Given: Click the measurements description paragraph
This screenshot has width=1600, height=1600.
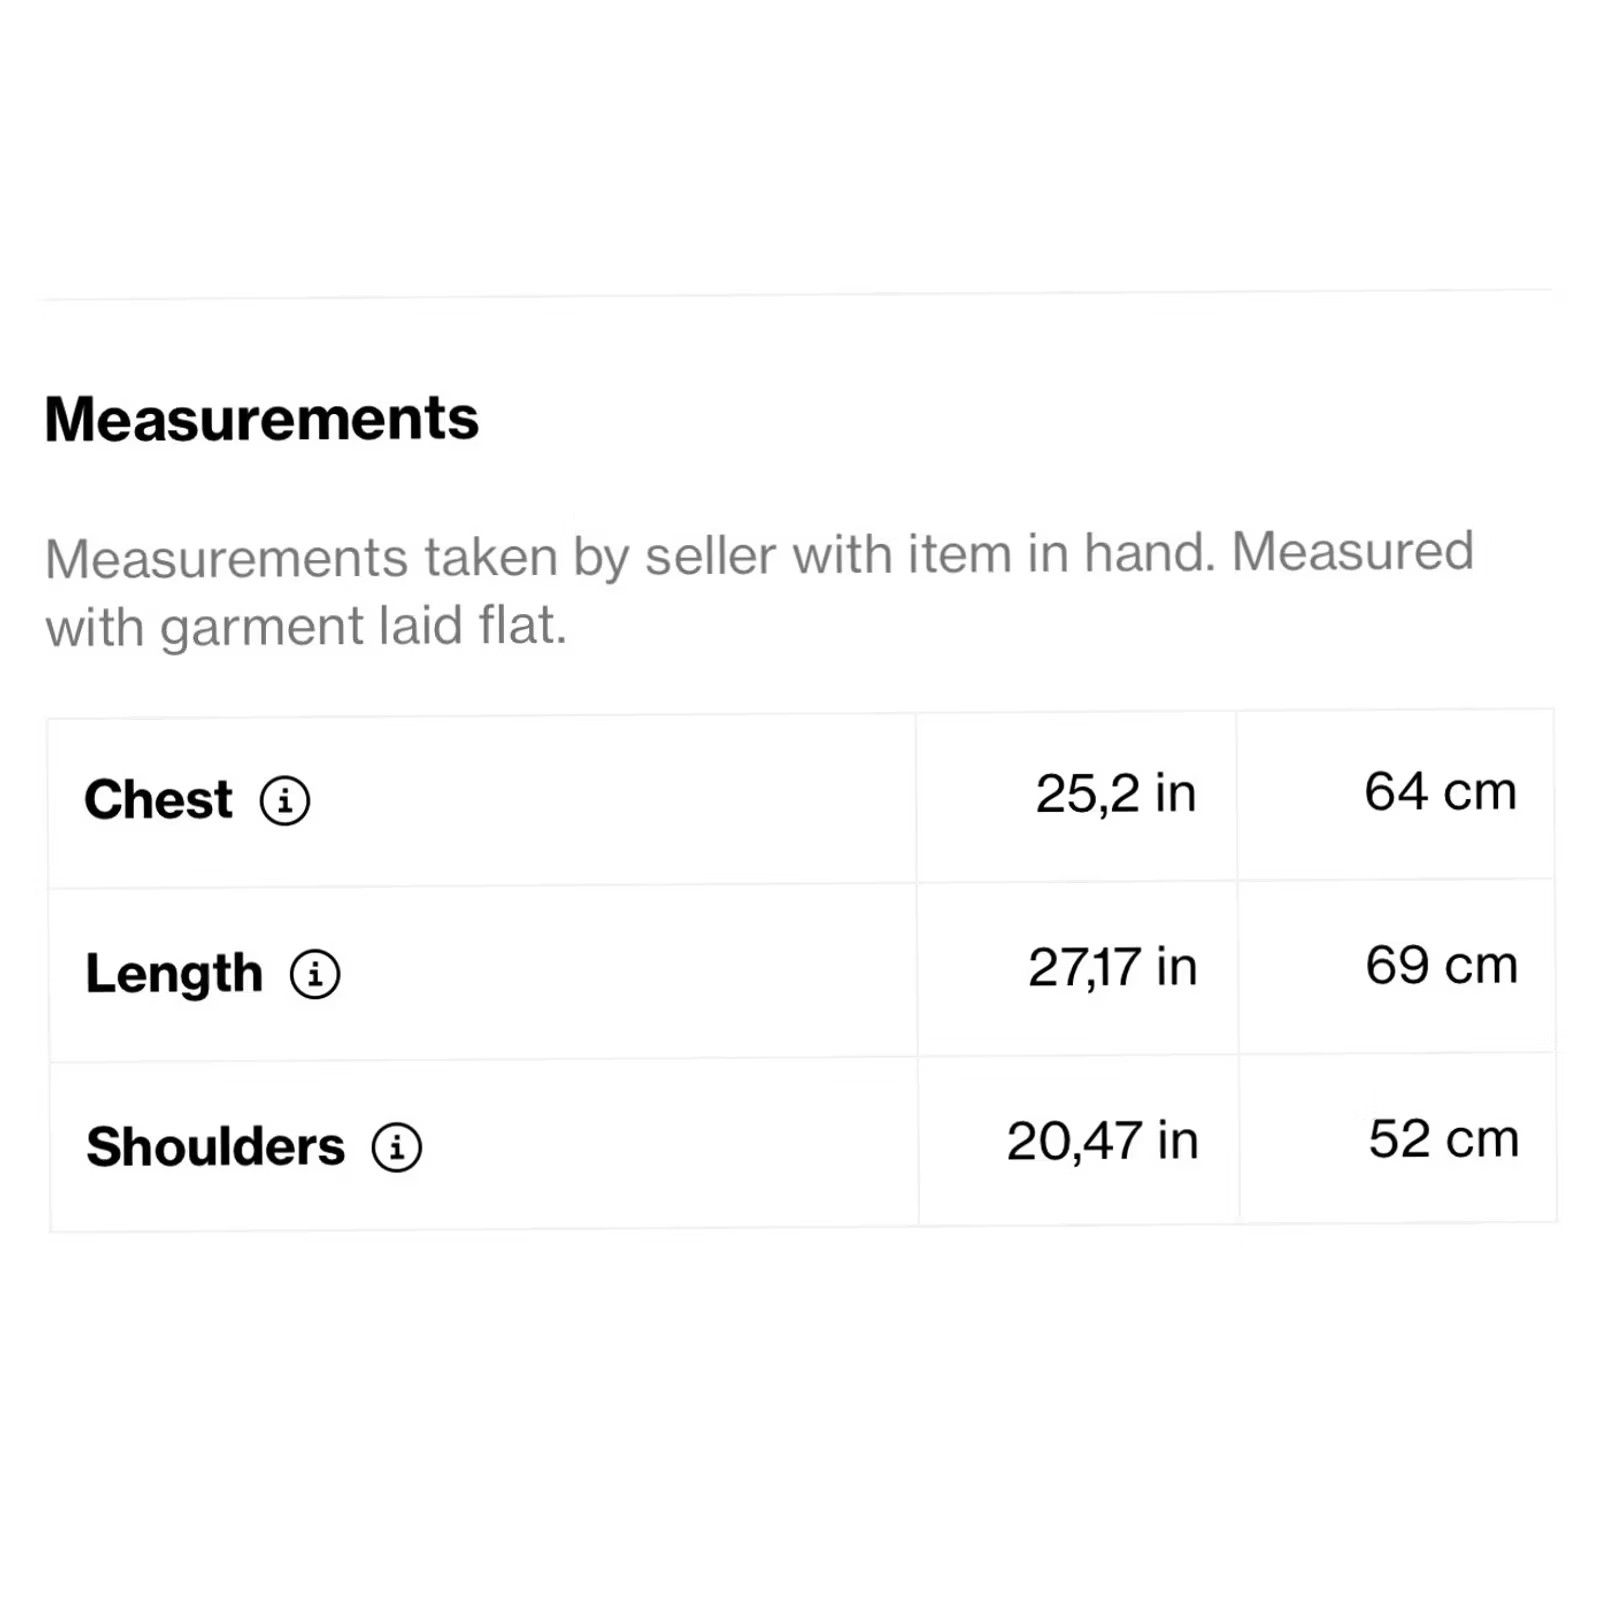Looking at the screenshot, I should (x=760, y=590).
